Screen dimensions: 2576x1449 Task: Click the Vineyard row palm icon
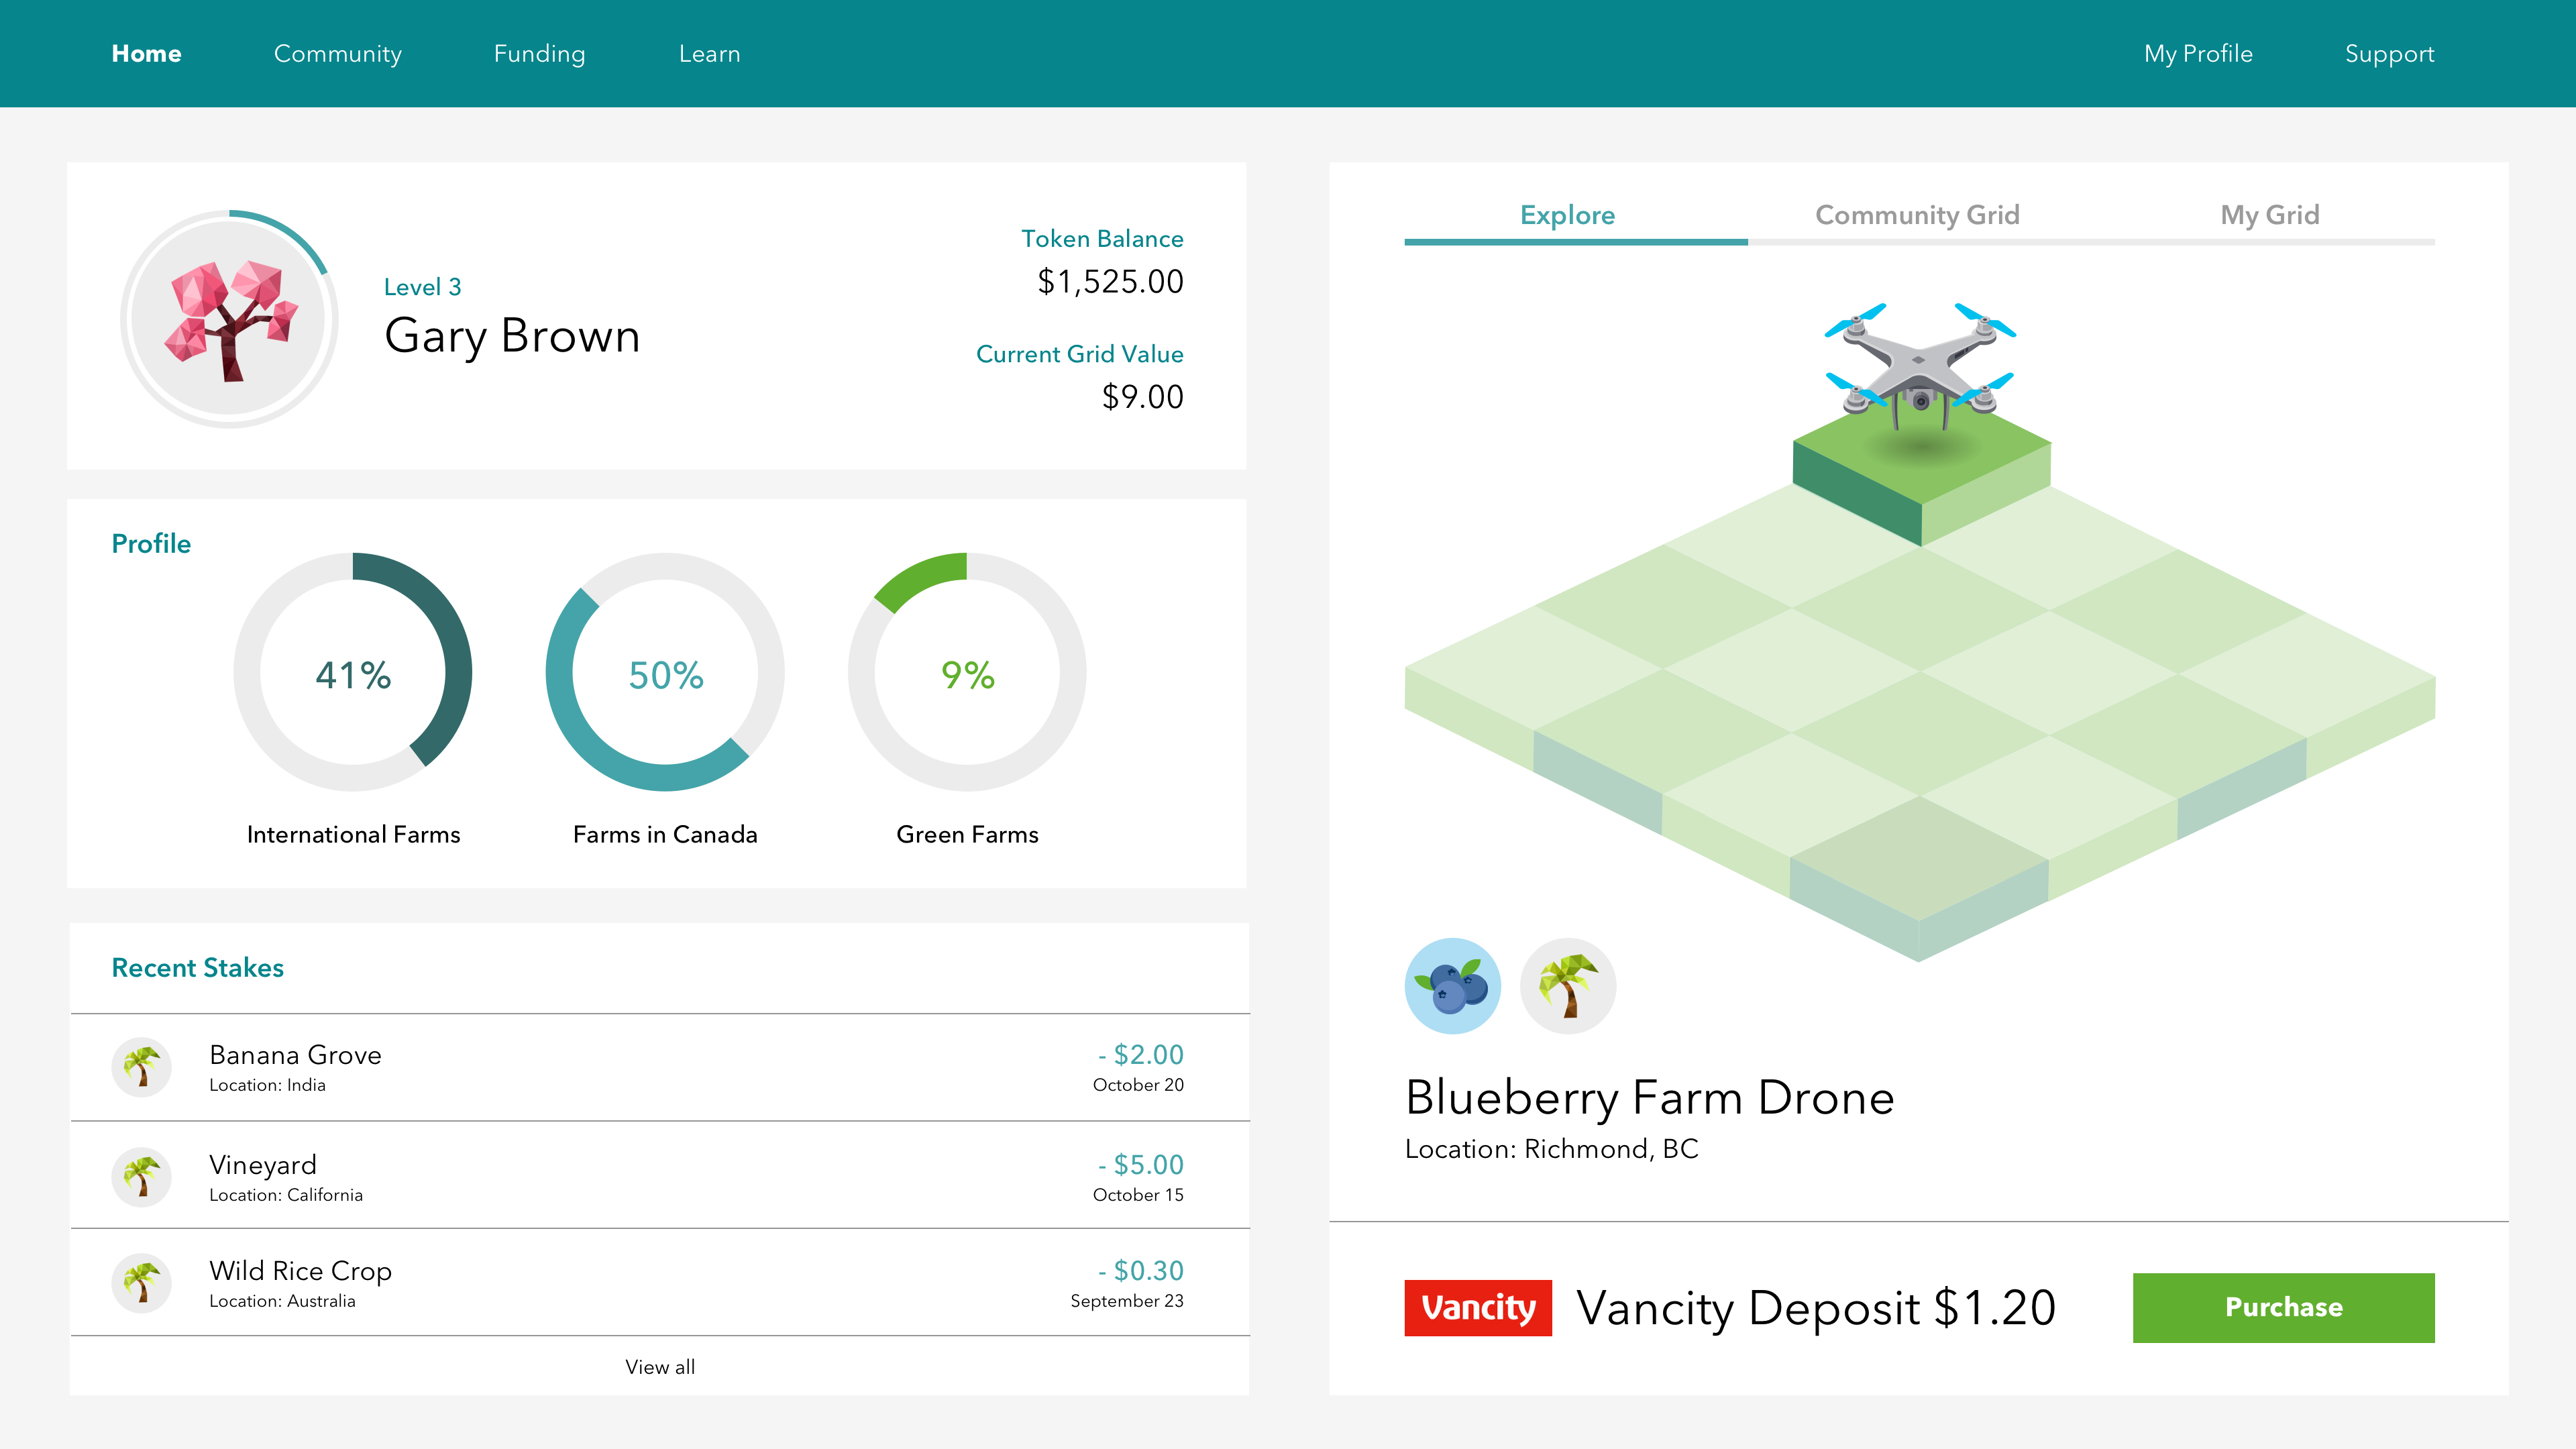pos(141,1176)
